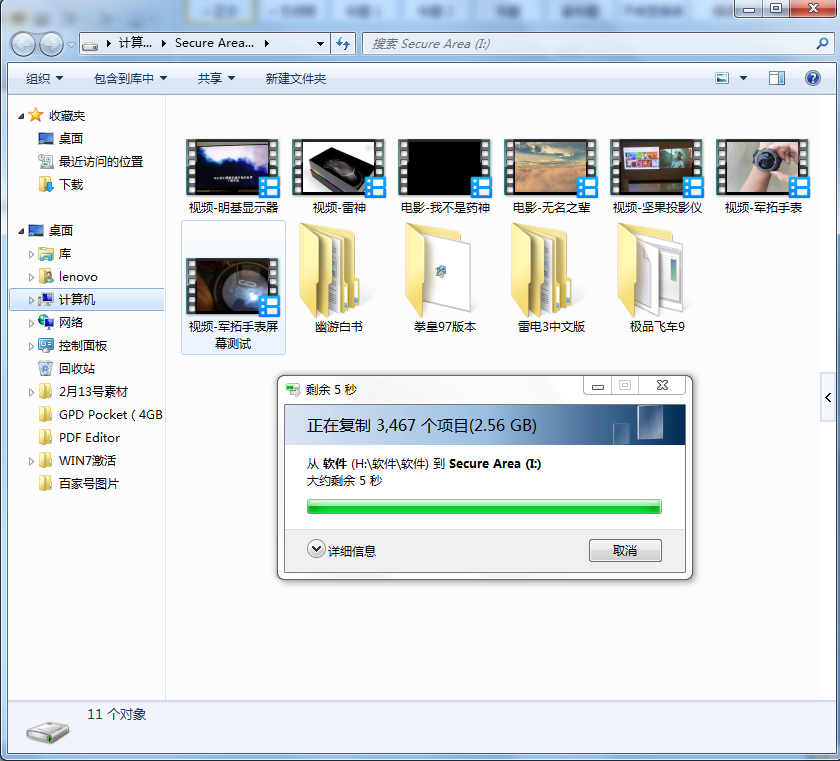
Task: Expand the WIN7激活 tree node
Action: pos(31,462)
